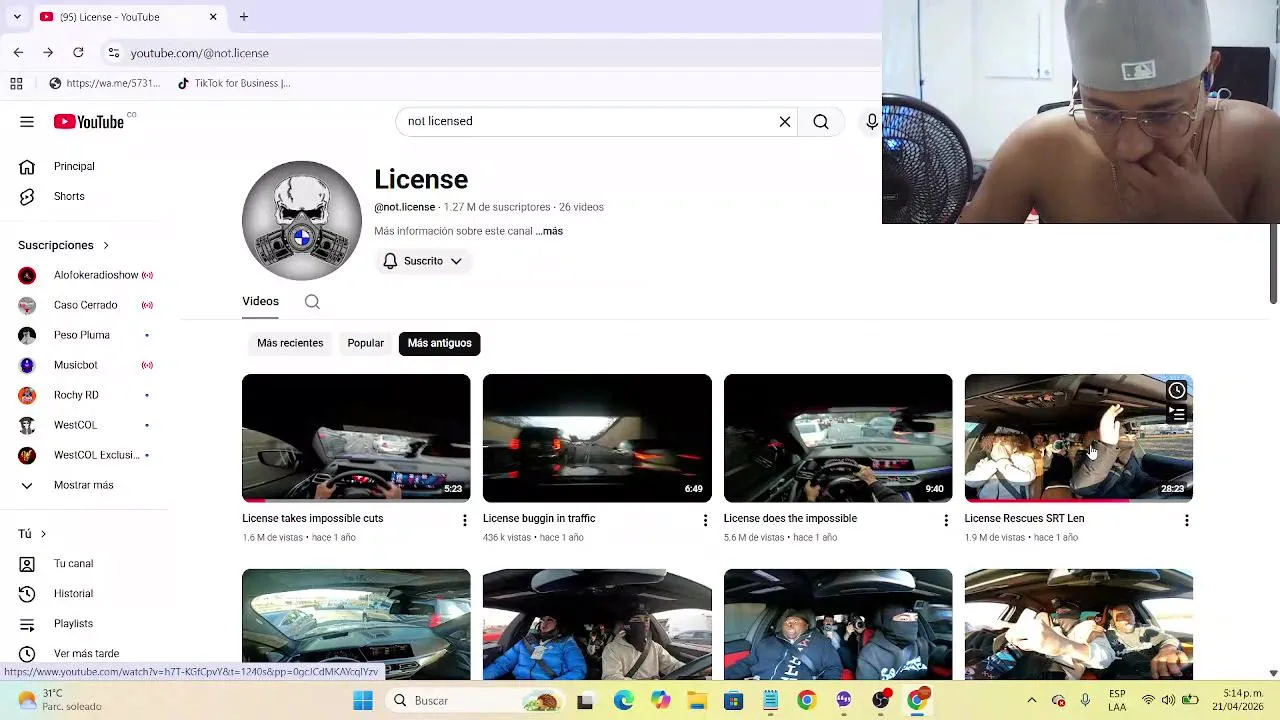Play License does the impossible thumbnail
1280x720 pixels.
tap(838, 438)
